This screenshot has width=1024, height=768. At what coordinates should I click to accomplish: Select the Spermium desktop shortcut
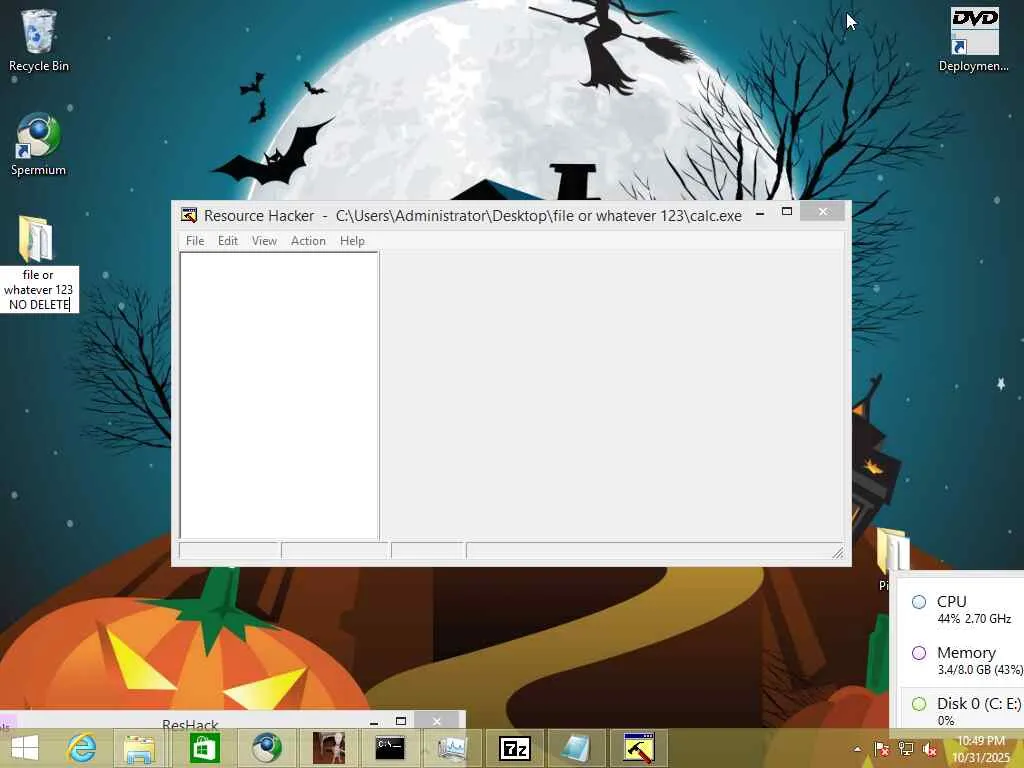[x=38, y=144]
